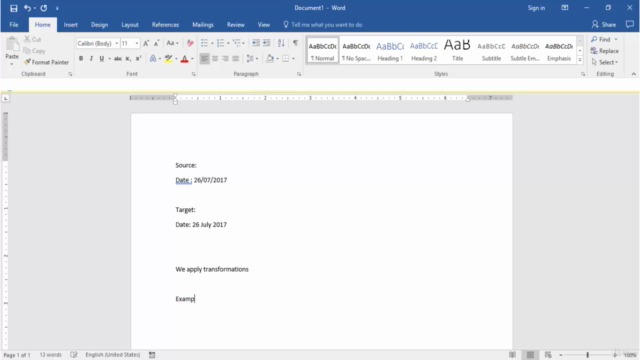640x360 pixels.
Task: Show paragraph marks
Action: click(296, 43)
